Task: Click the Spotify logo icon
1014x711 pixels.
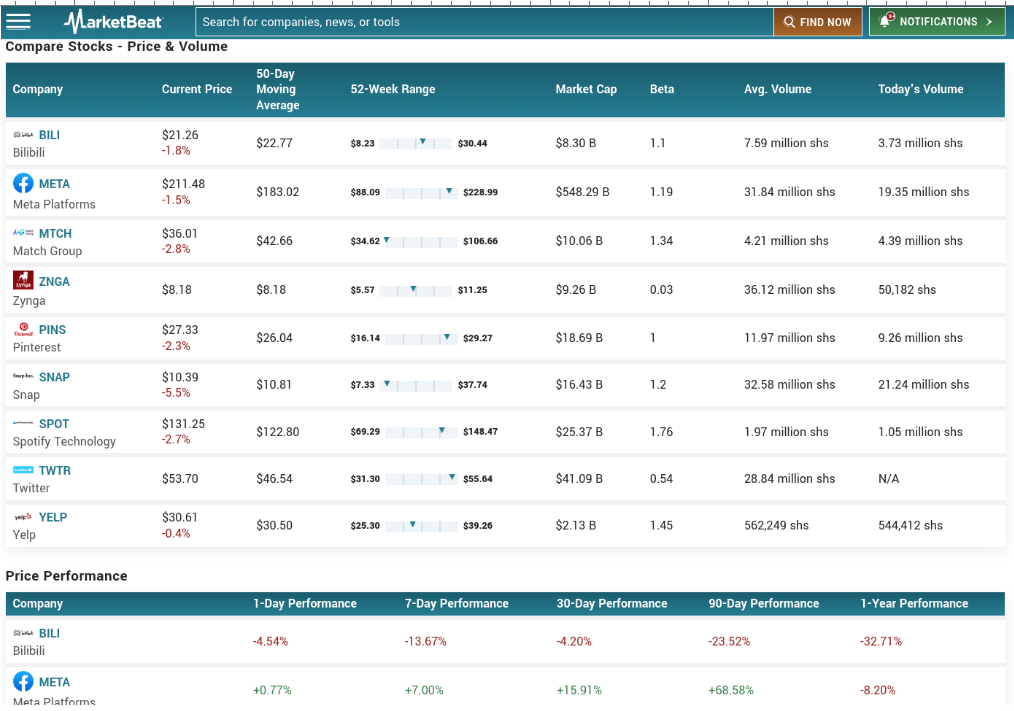Action: click(23, 423)
